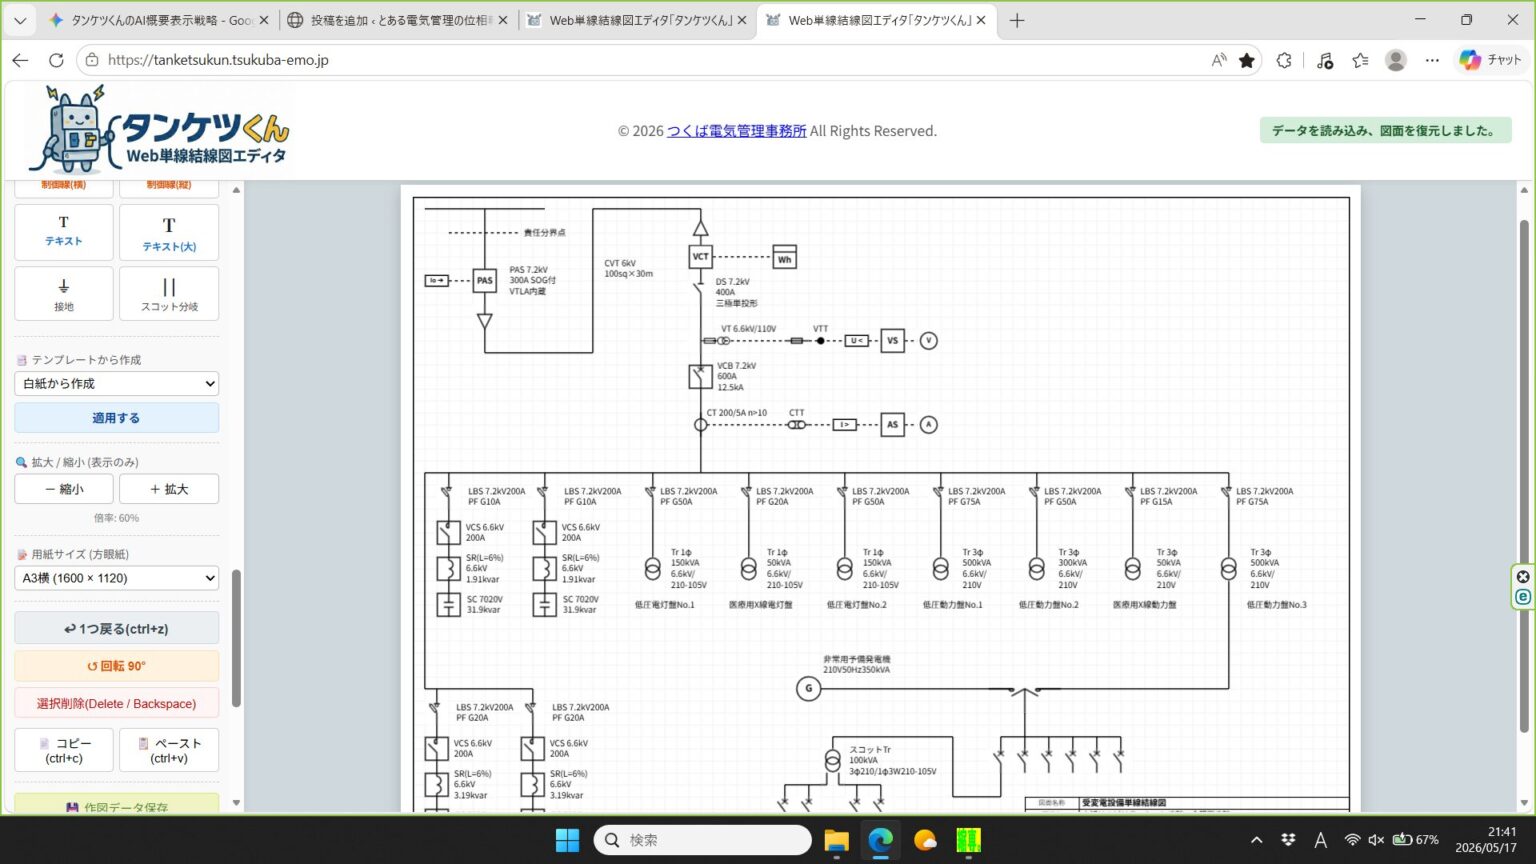Click the タンケツくん logo
Screen dimensions: 1536x864
point(160,131)
